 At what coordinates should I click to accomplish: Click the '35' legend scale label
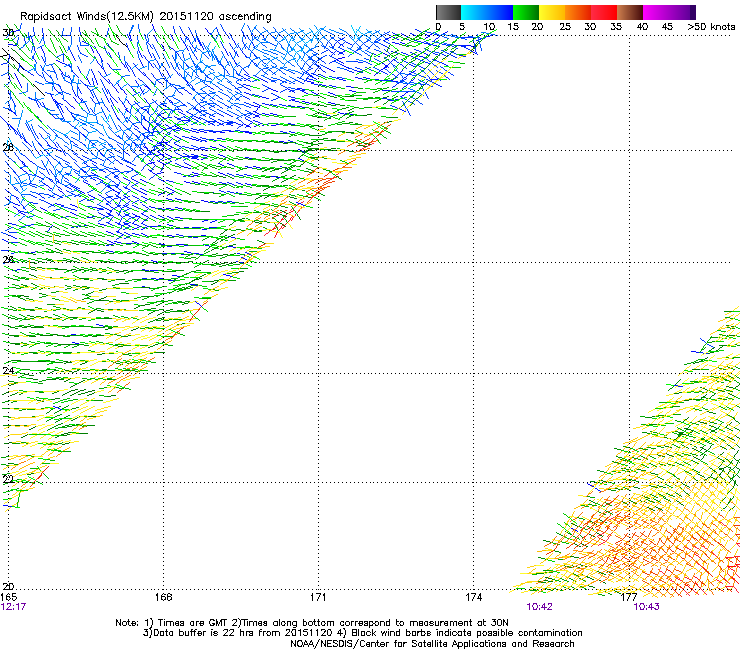[616, 27]
